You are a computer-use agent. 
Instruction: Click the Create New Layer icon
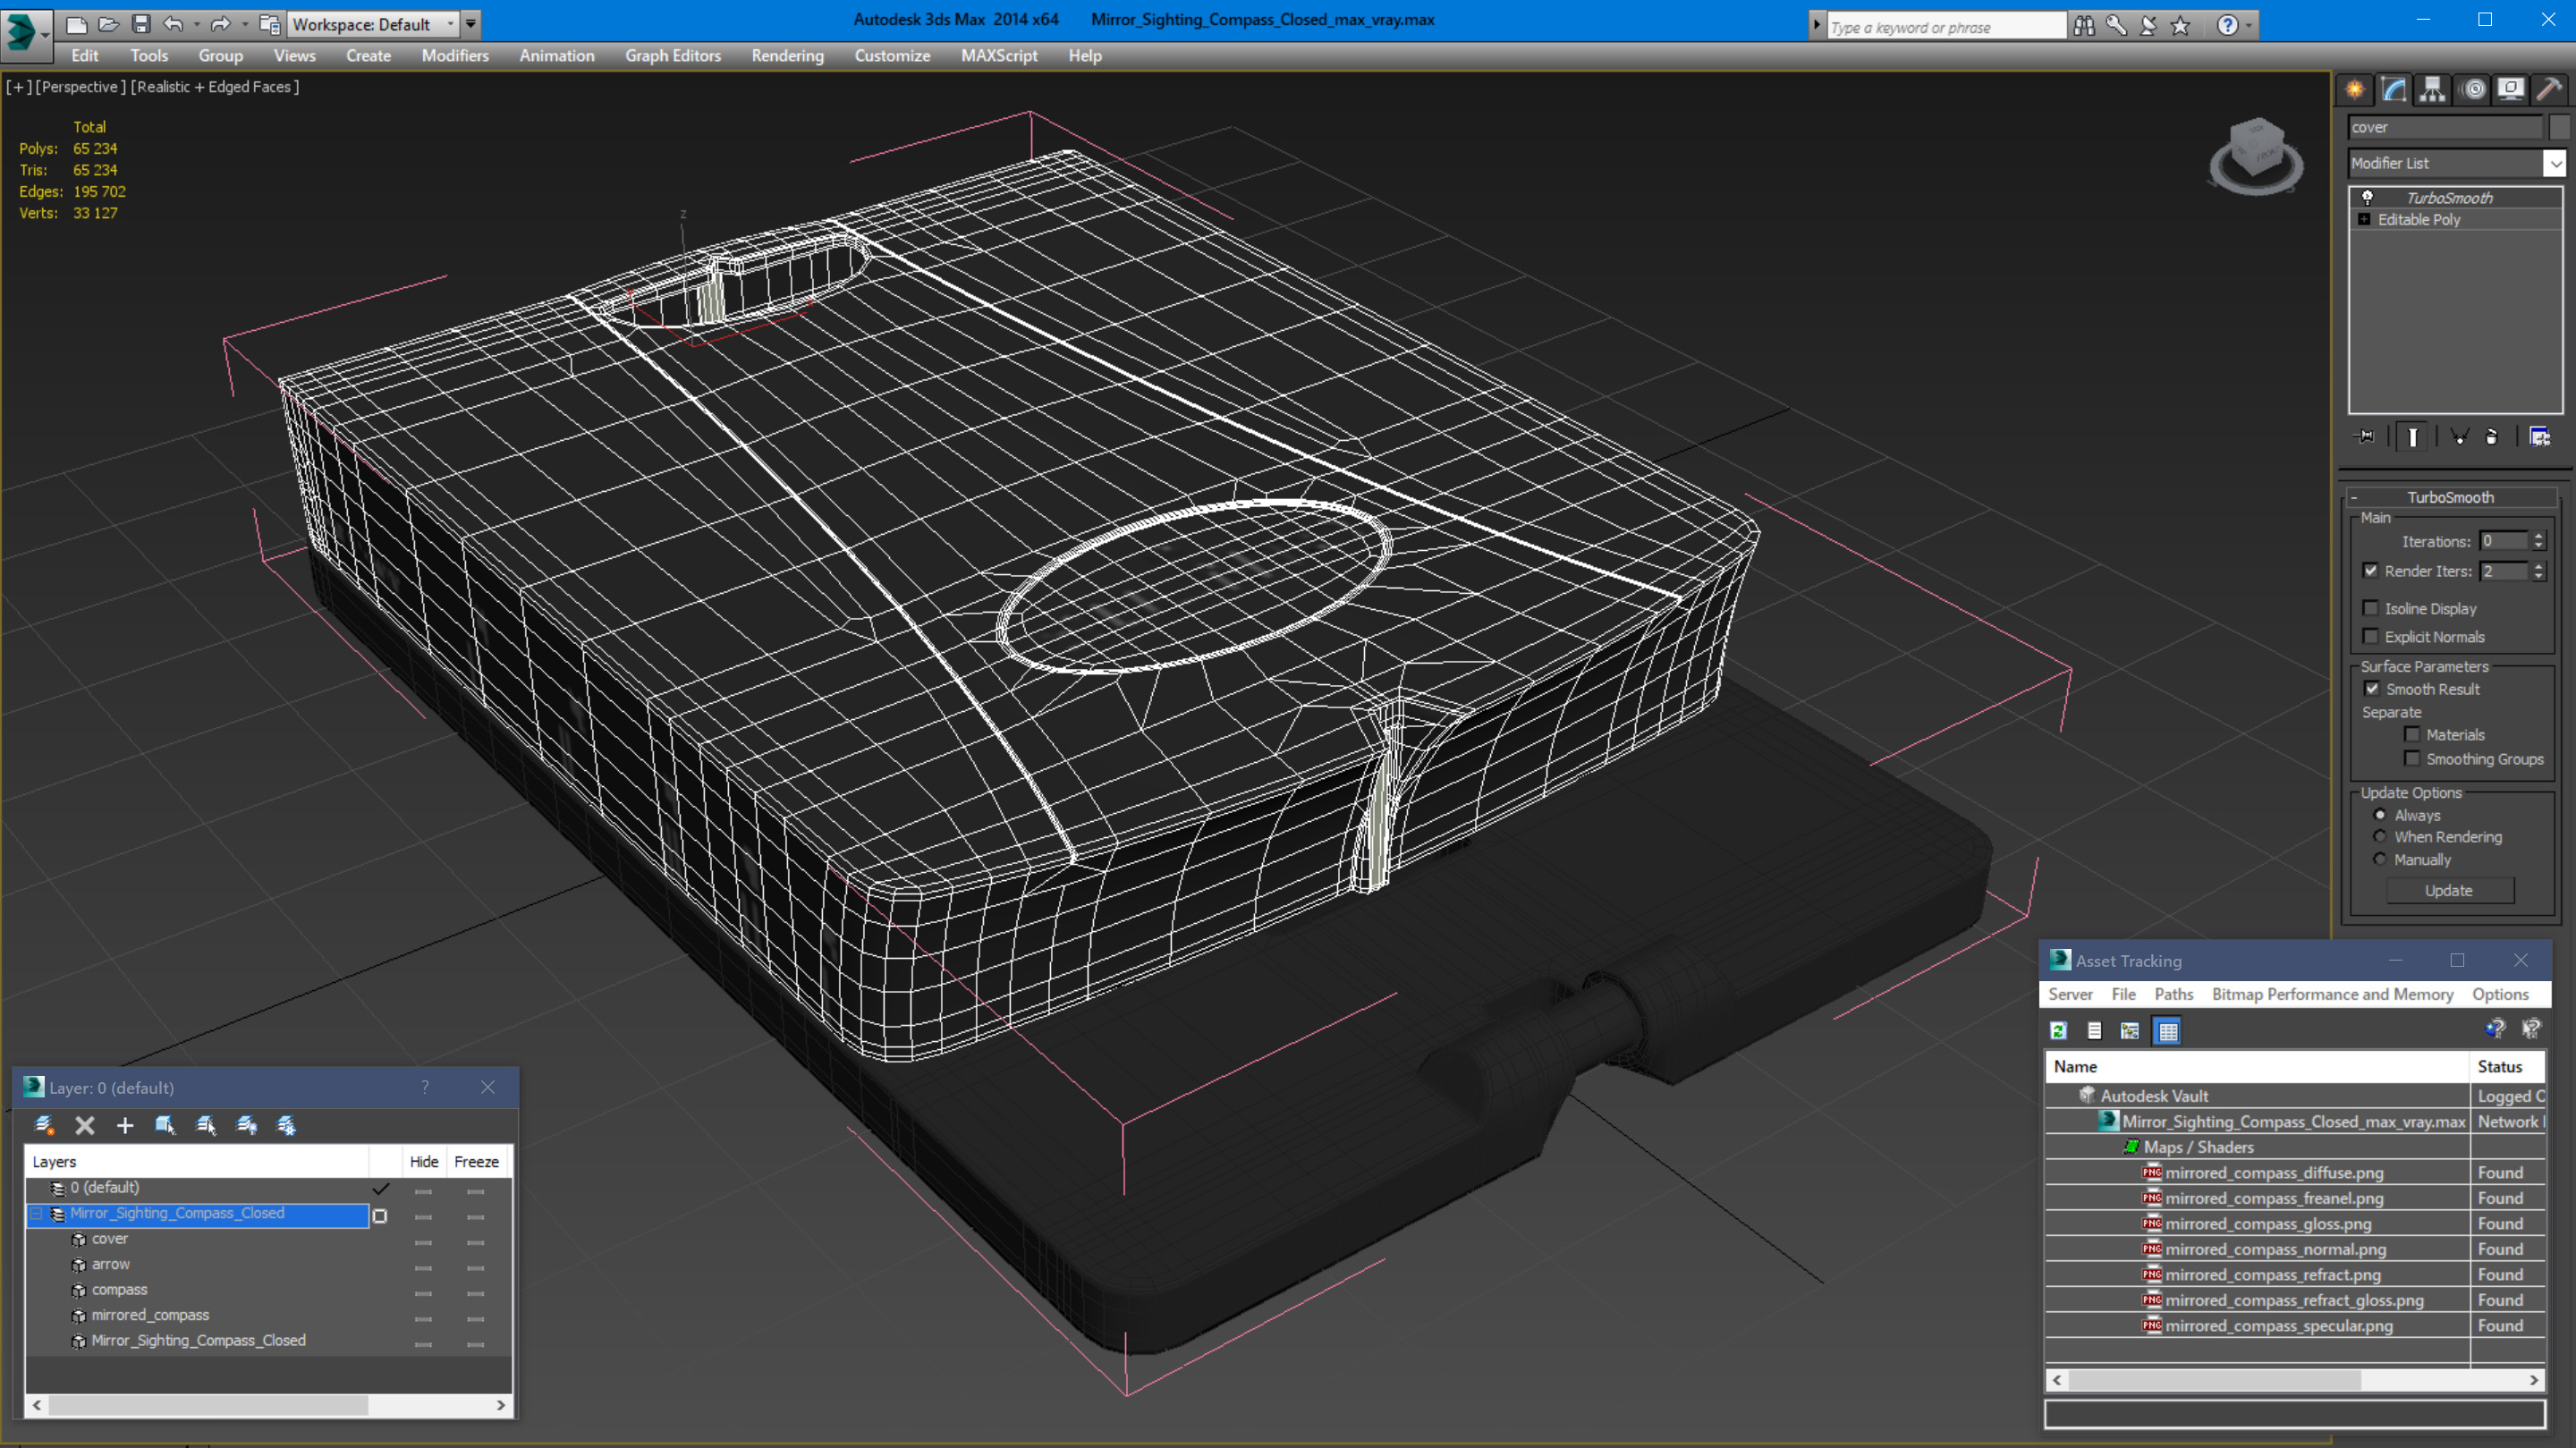[x=44, y=1125]
